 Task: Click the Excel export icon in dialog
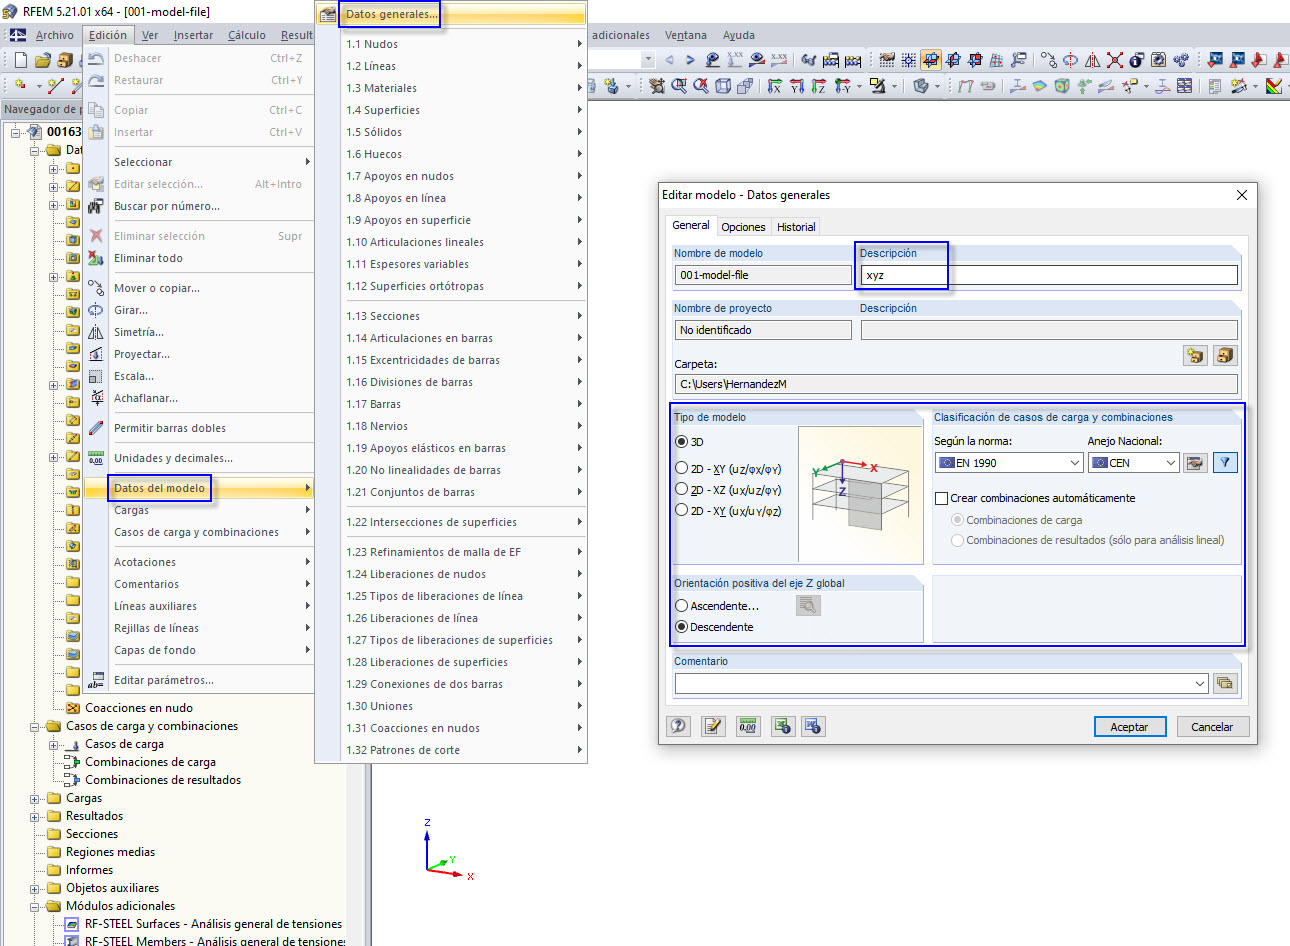click(782, 726)
